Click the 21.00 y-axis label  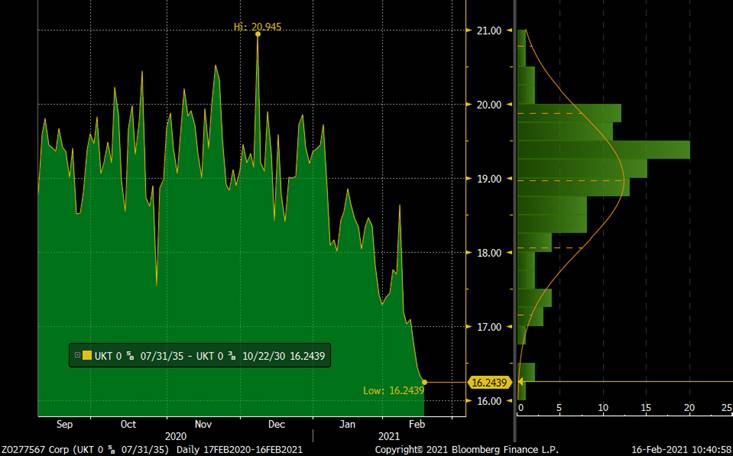[489, 30]
